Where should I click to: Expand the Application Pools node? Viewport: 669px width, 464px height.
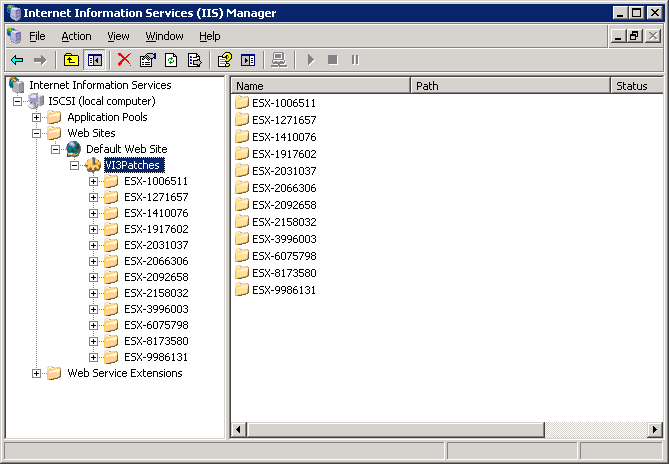pyautogui.click(x=37, y=117)
